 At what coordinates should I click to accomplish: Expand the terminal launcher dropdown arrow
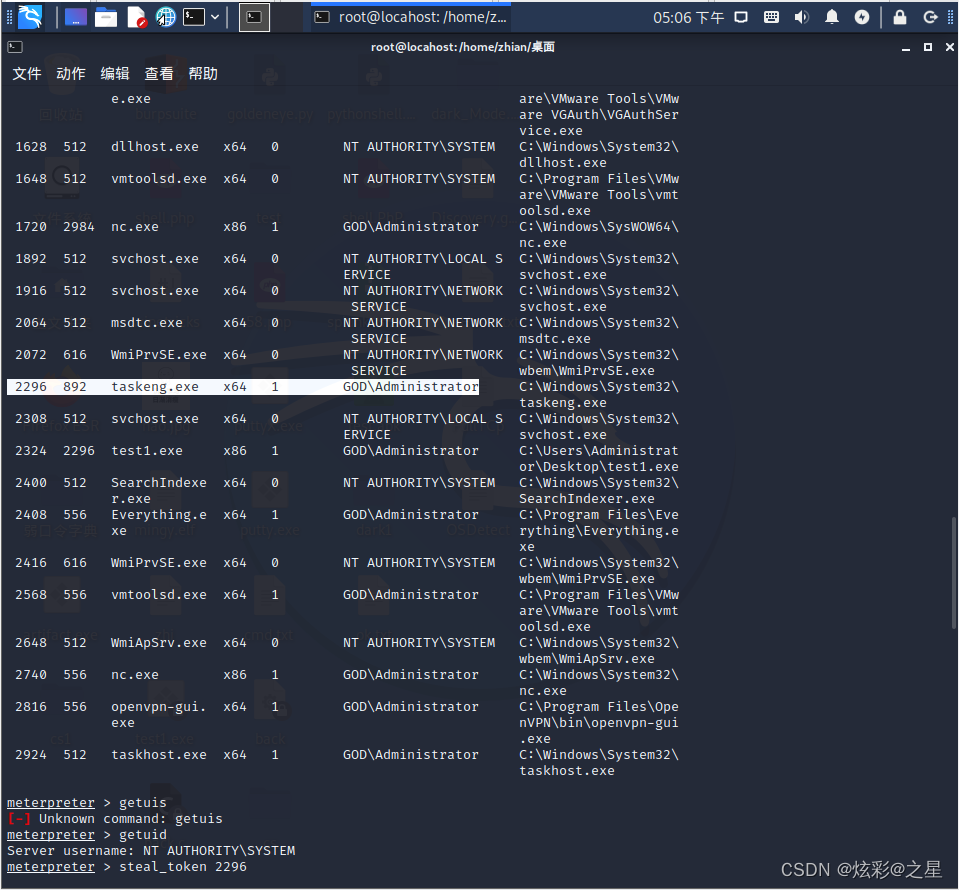point(215,17)
